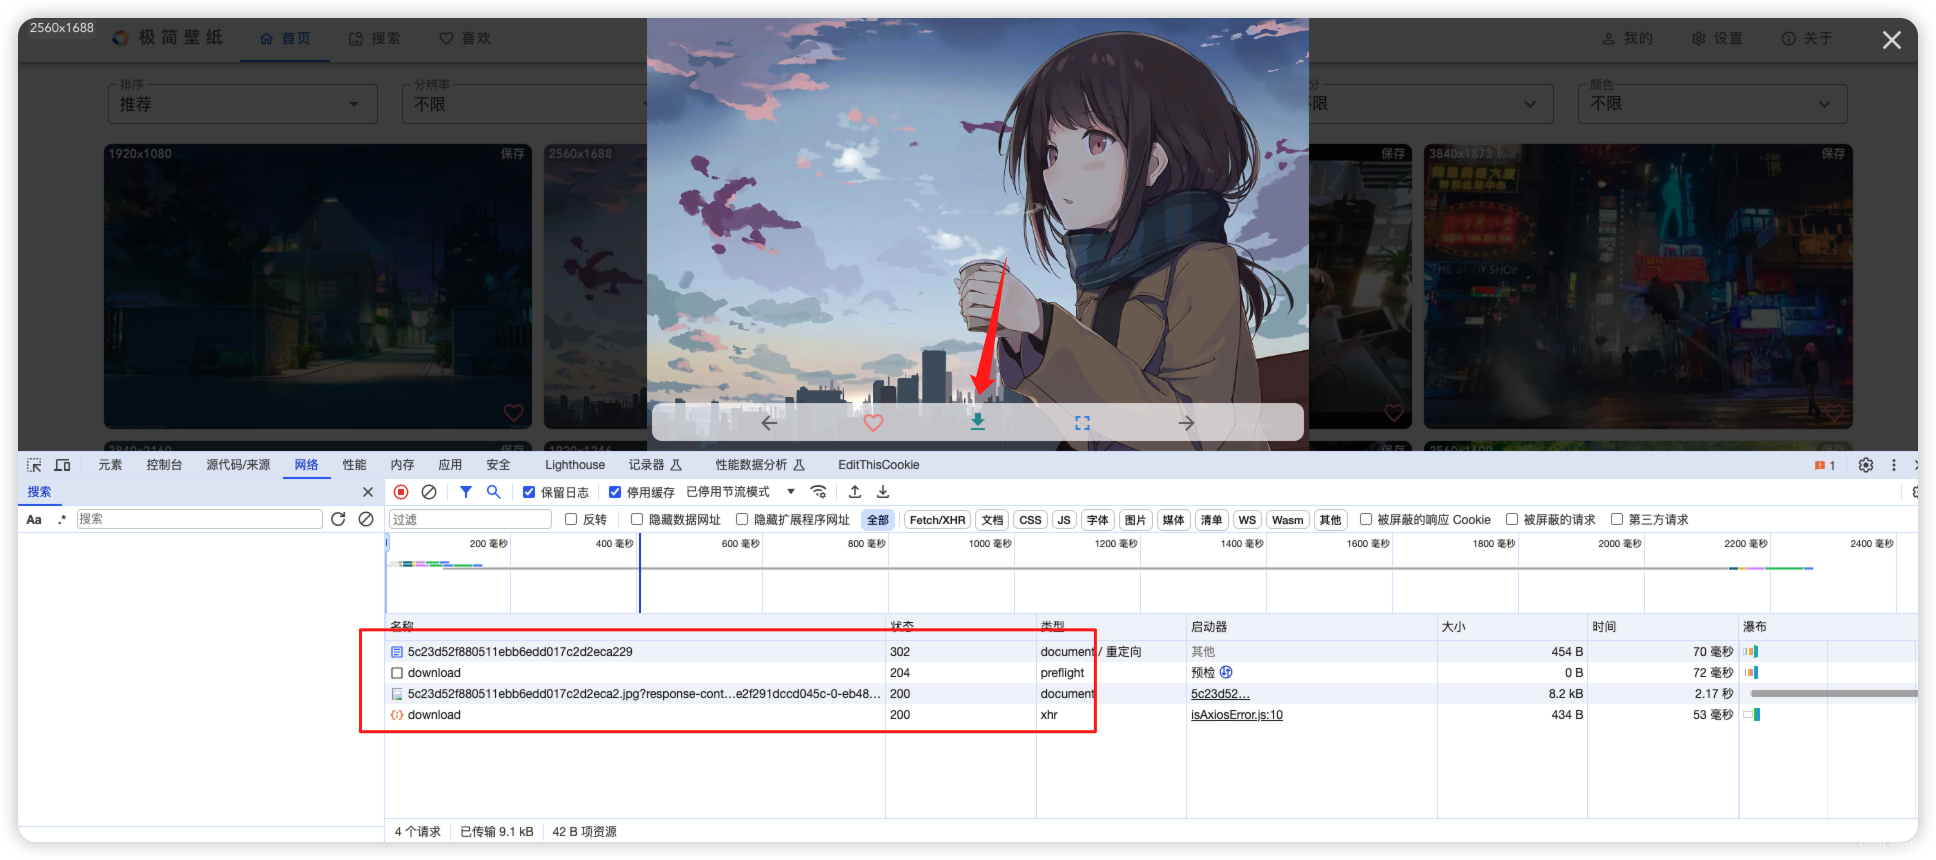Select the .jpg response-cont request row
This screenshot has width=1936, height=860.
1150,694
